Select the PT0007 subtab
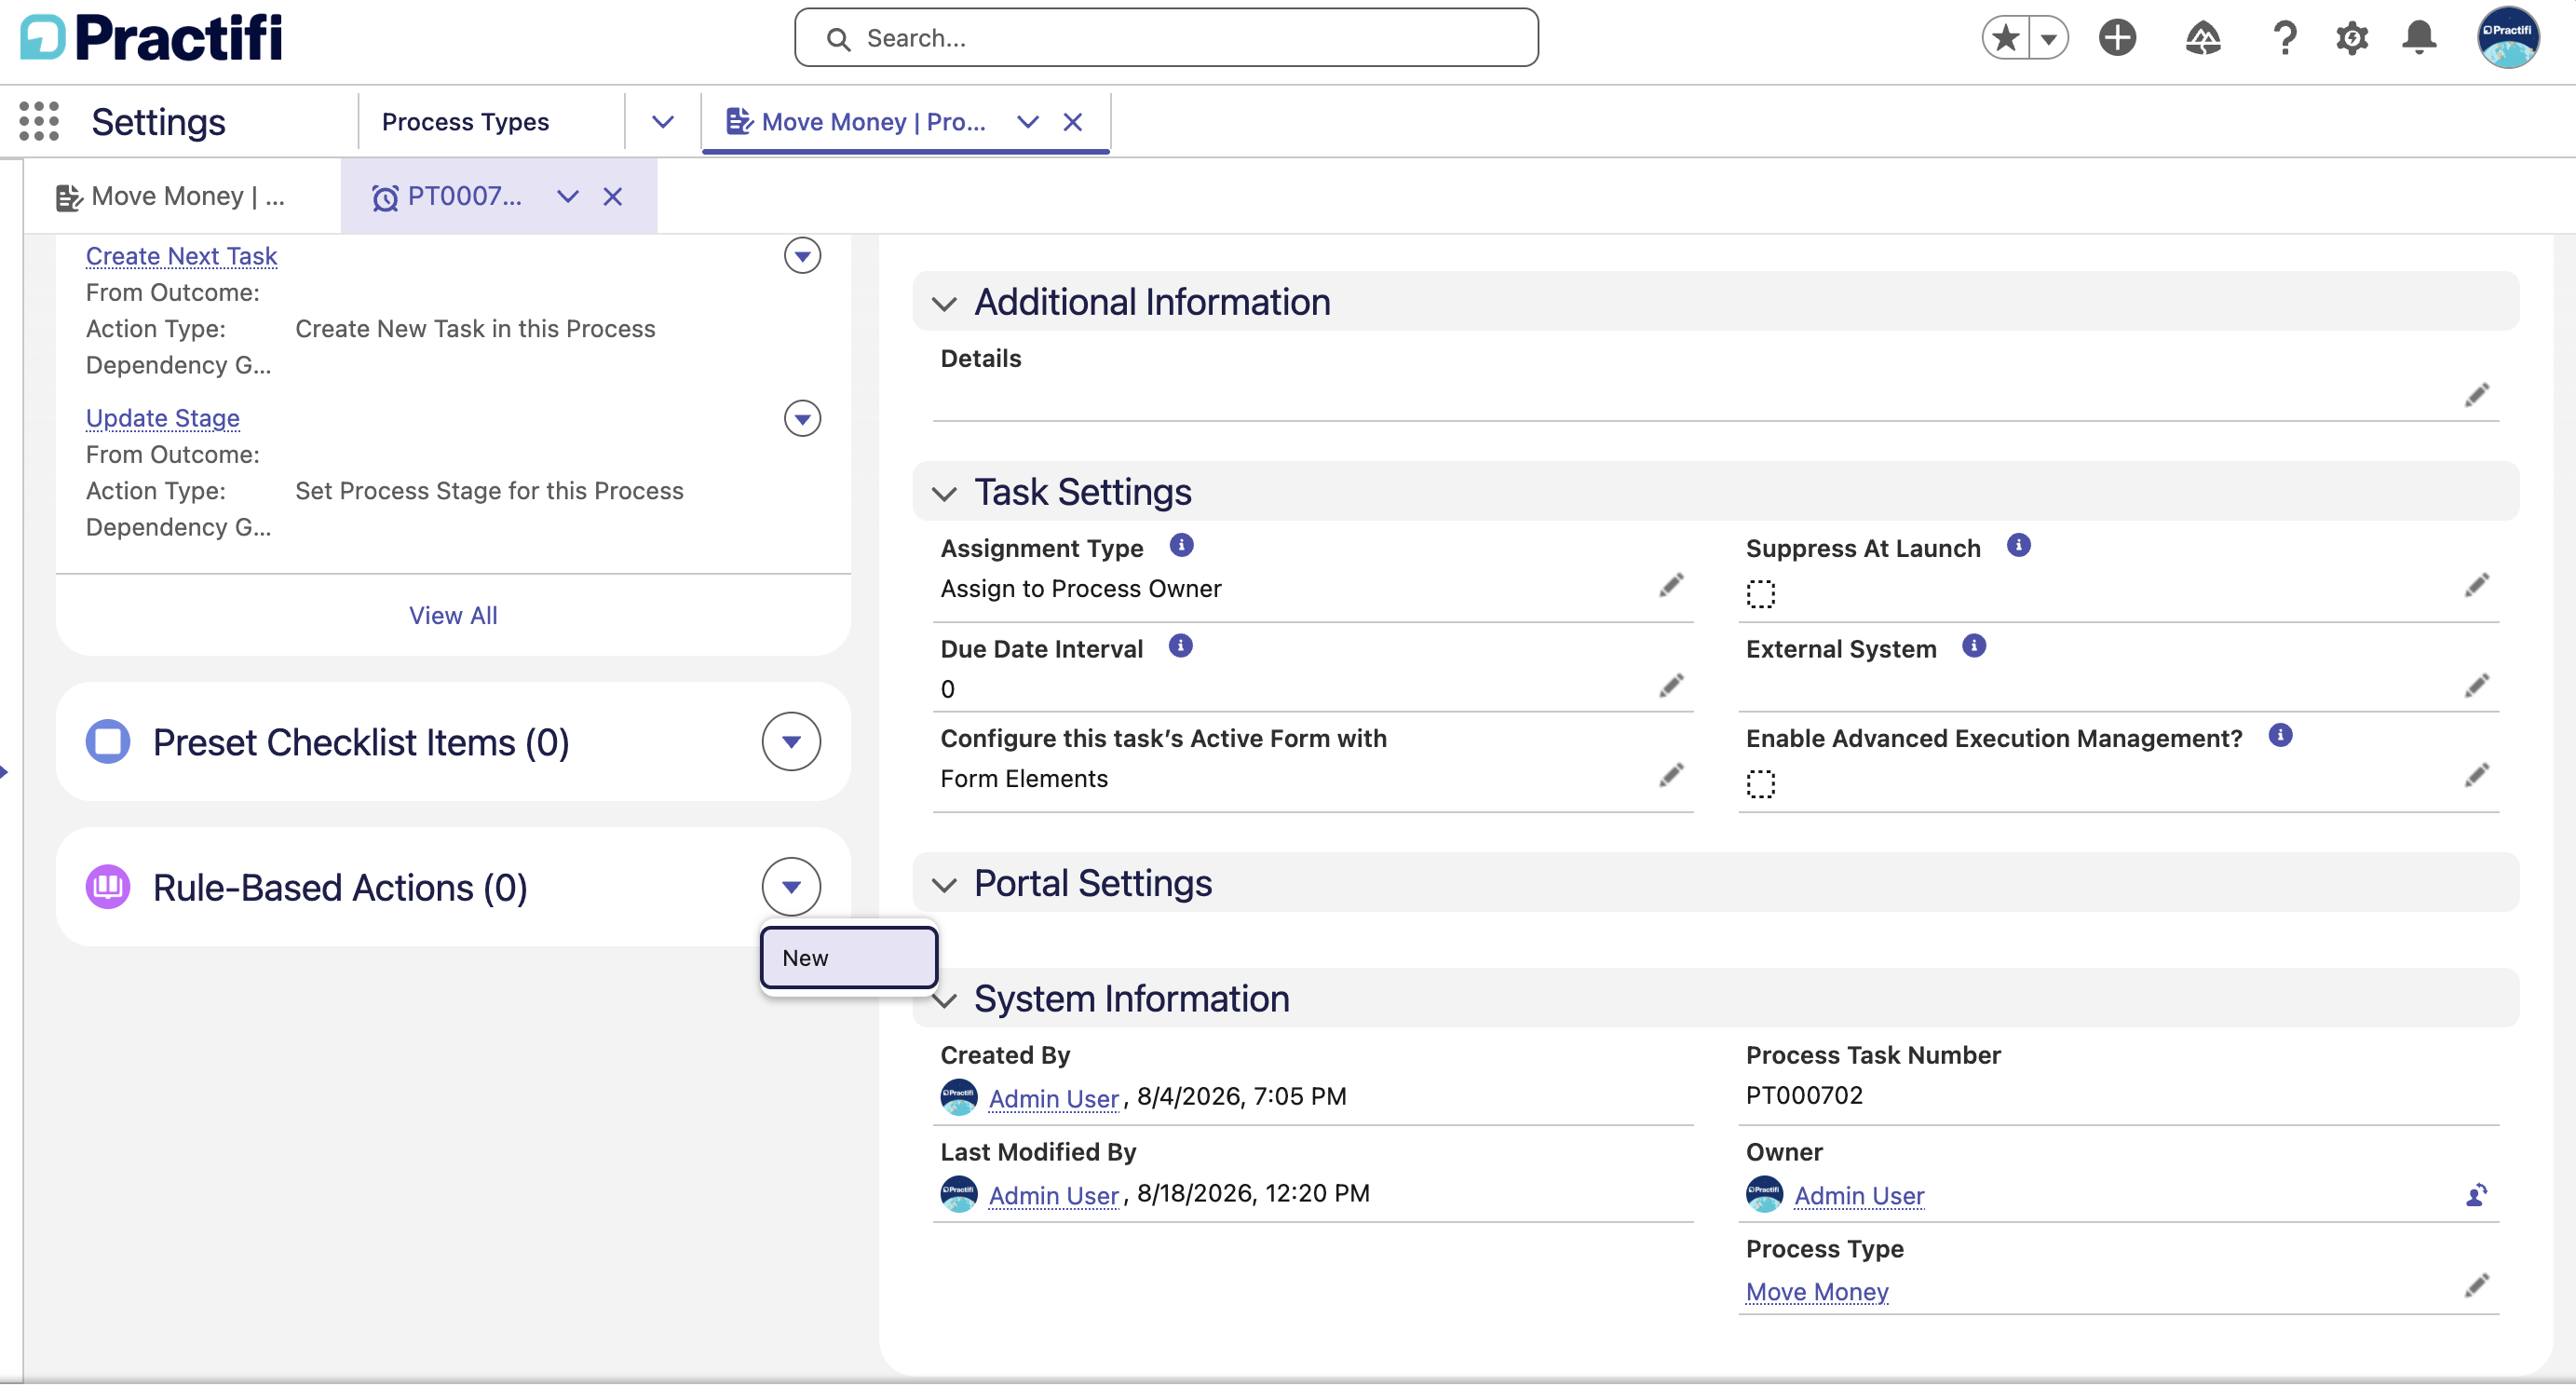 447,196
